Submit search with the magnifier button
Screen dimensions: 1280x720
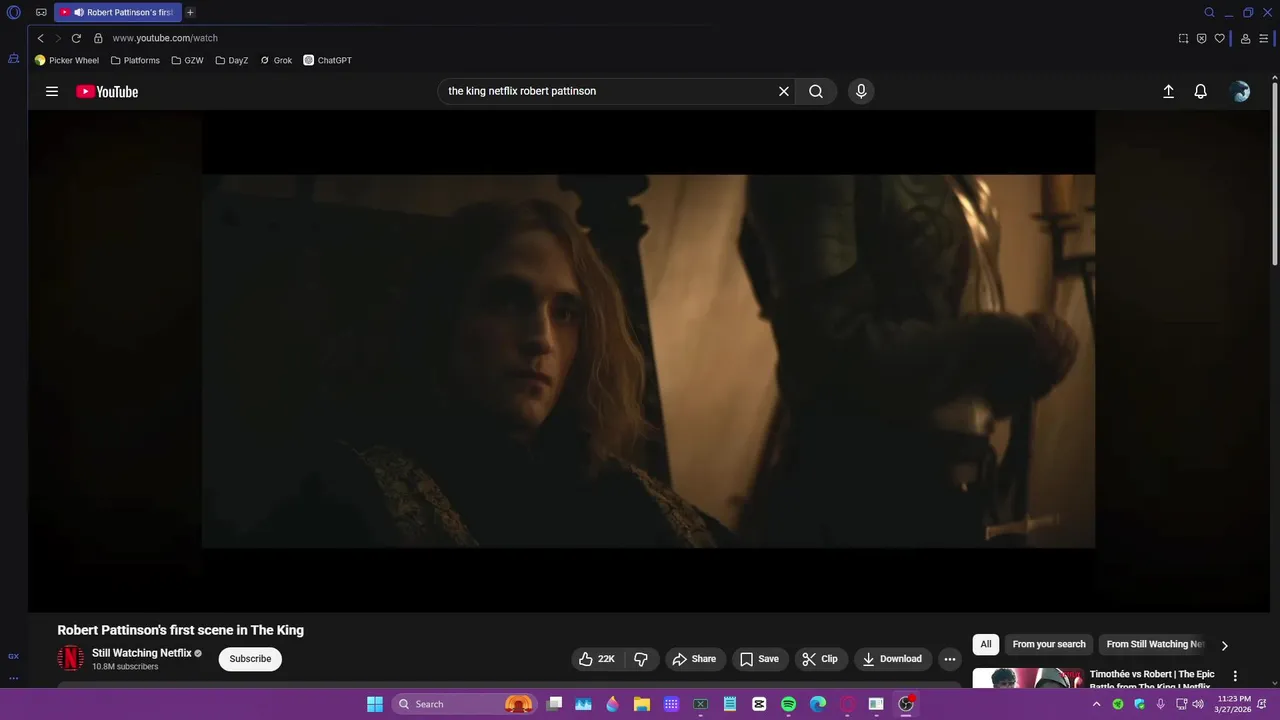click(816, 91)
